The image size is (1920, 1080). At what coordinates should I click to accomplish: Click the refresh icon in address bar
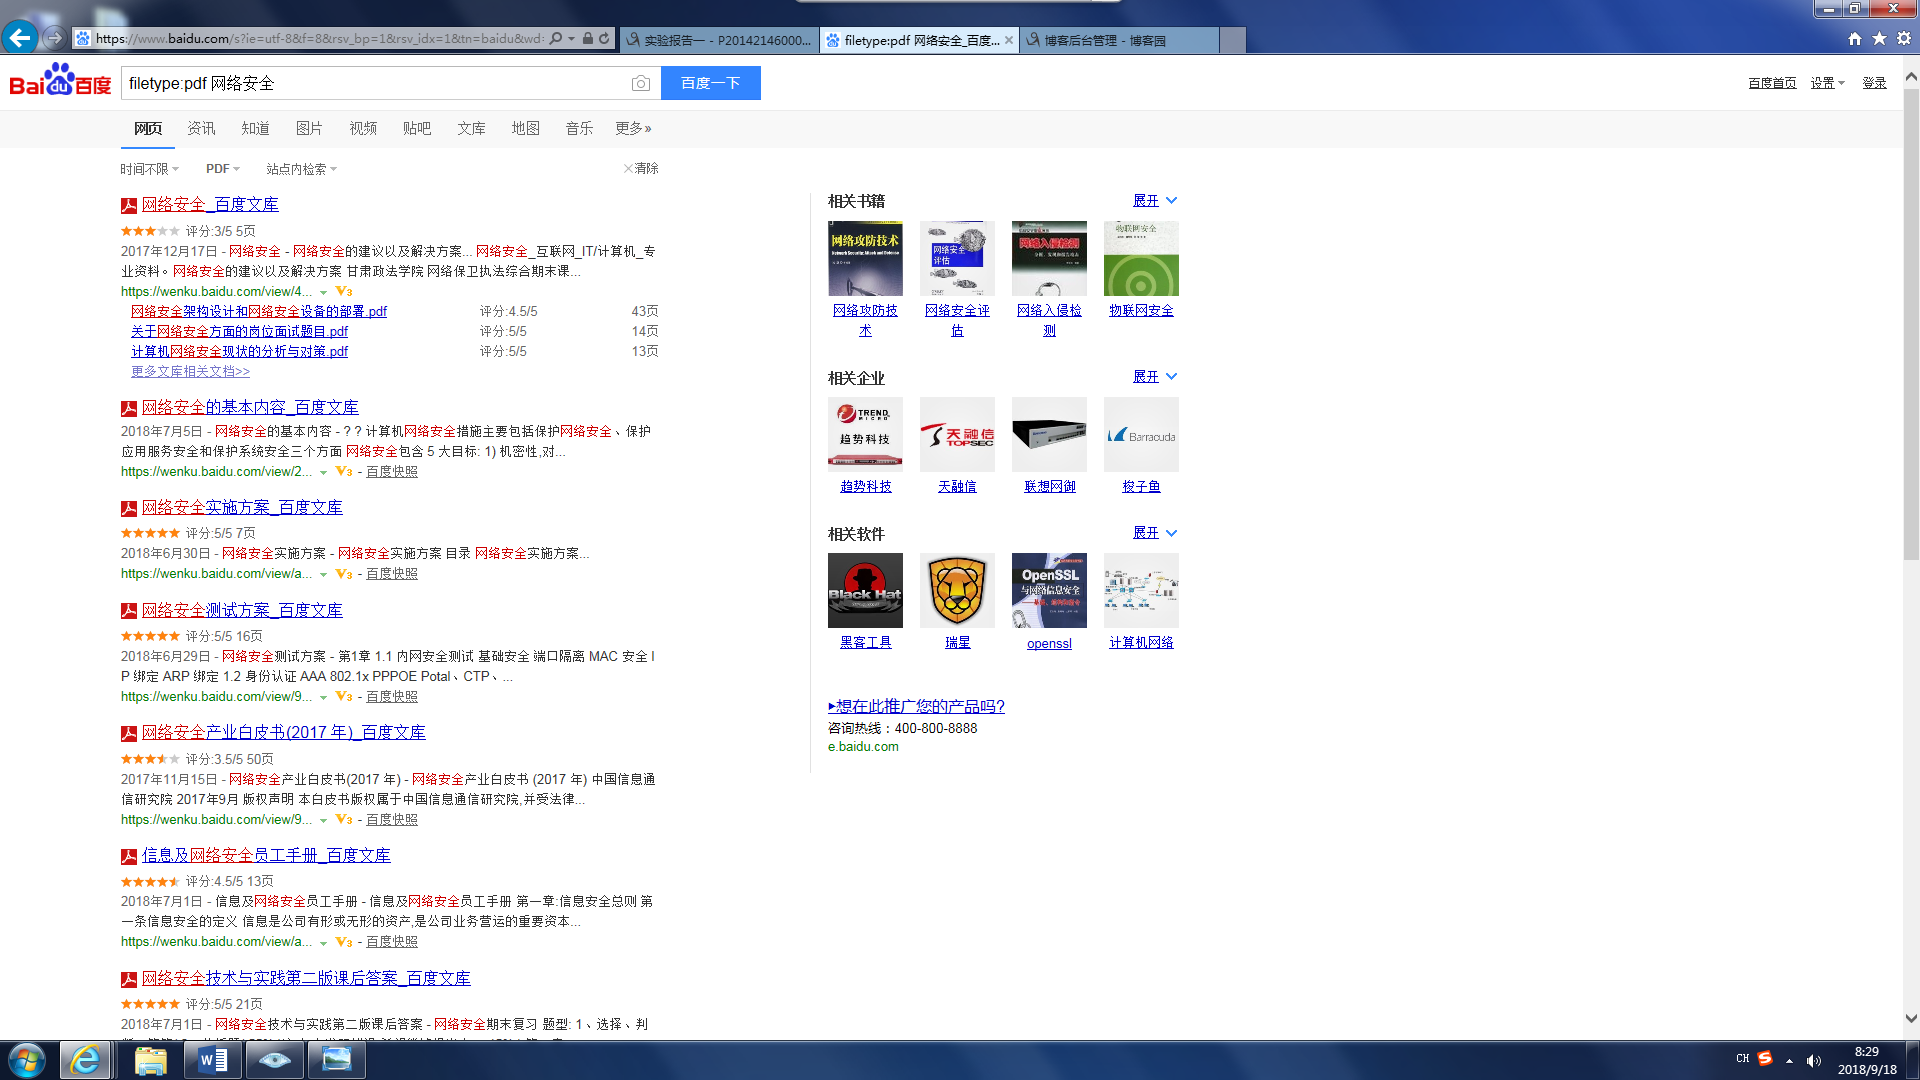pyautogui.click(x=604, y=39)
